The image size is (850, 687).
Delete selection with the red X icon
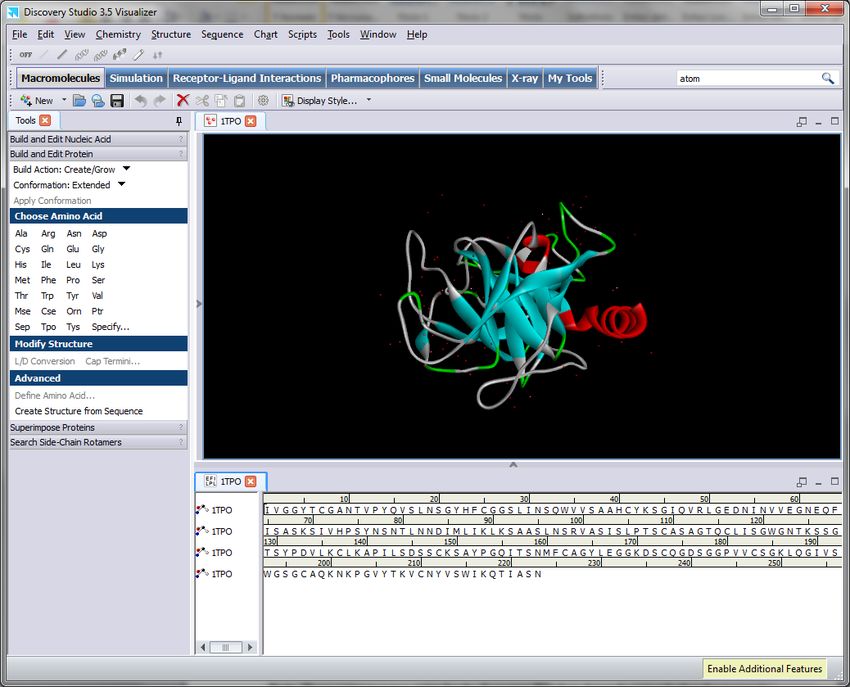click(x=183, y=101)
